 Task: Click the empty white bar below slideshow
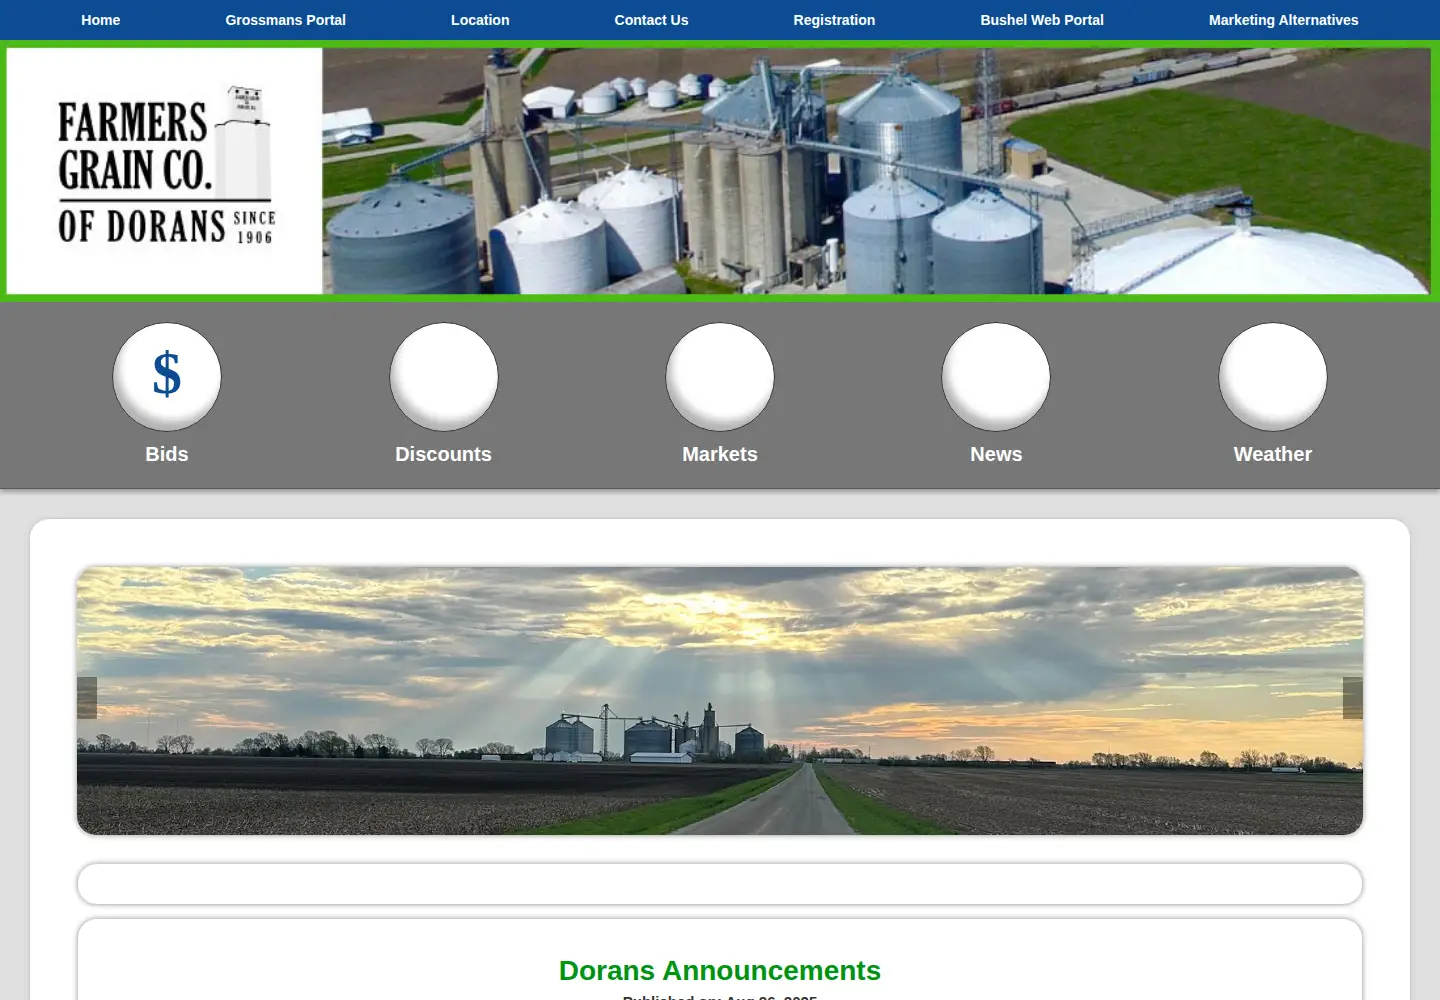(x=720, y=884)
